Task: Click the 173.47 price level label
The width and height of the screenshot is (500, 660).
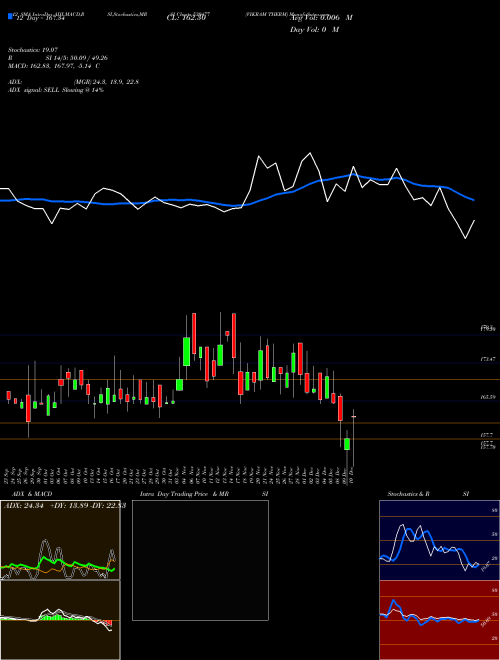Action: (488, 359)
